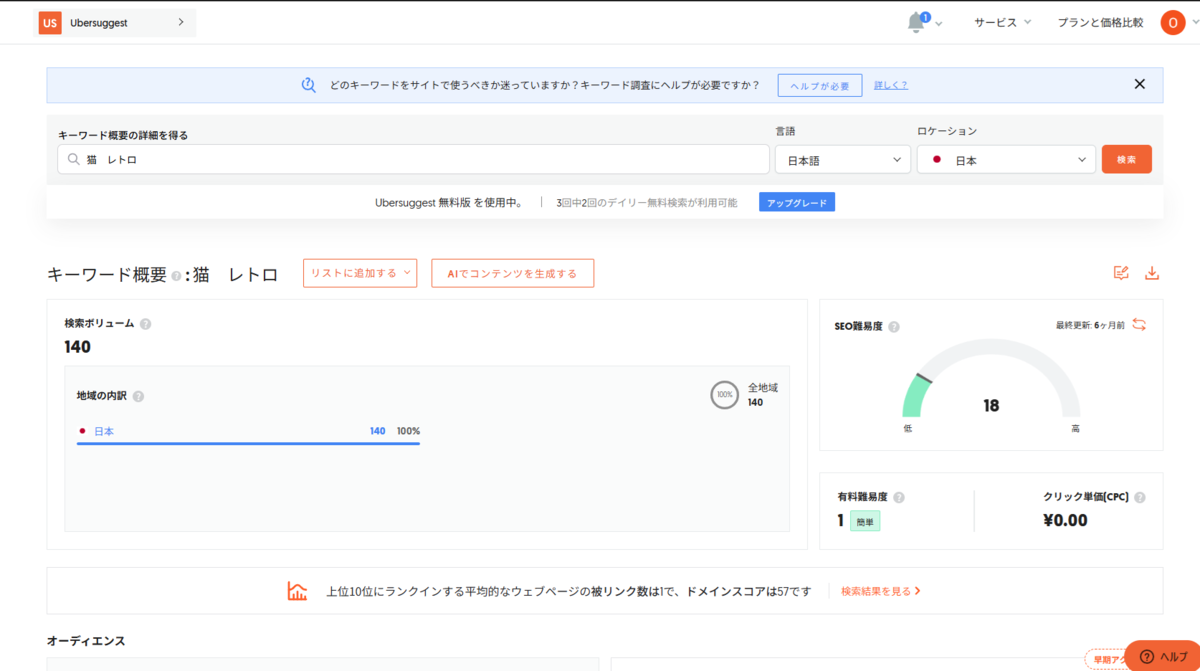This screenshot has height=671, width=1200.
Task: Open the 言語 日本語 dropdown
Action: pyautogui.click(x=843, y=160)
